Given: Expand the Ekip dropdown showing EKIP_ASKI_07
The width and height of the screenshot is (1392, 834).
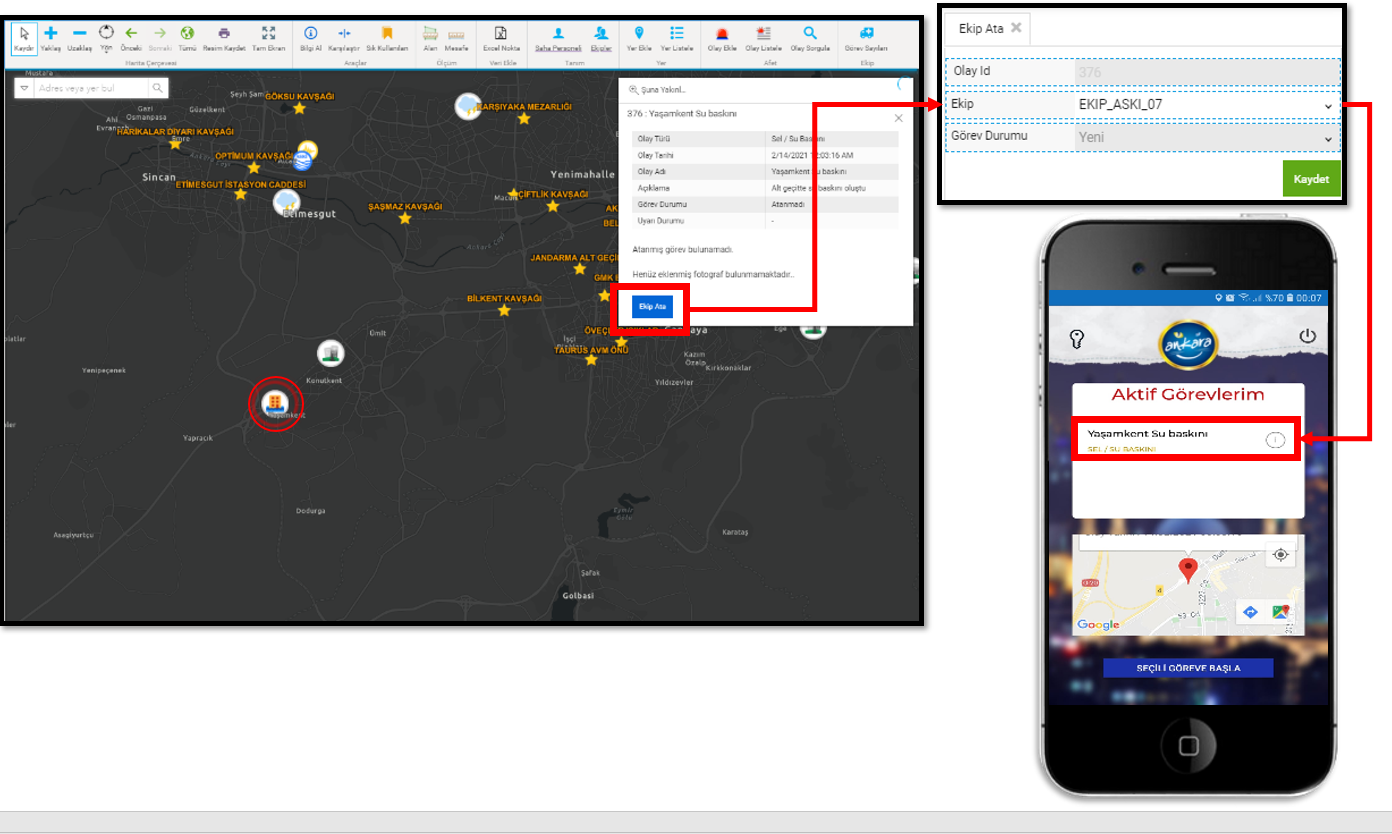Looking at the screenshot, I should [1203, 104].
